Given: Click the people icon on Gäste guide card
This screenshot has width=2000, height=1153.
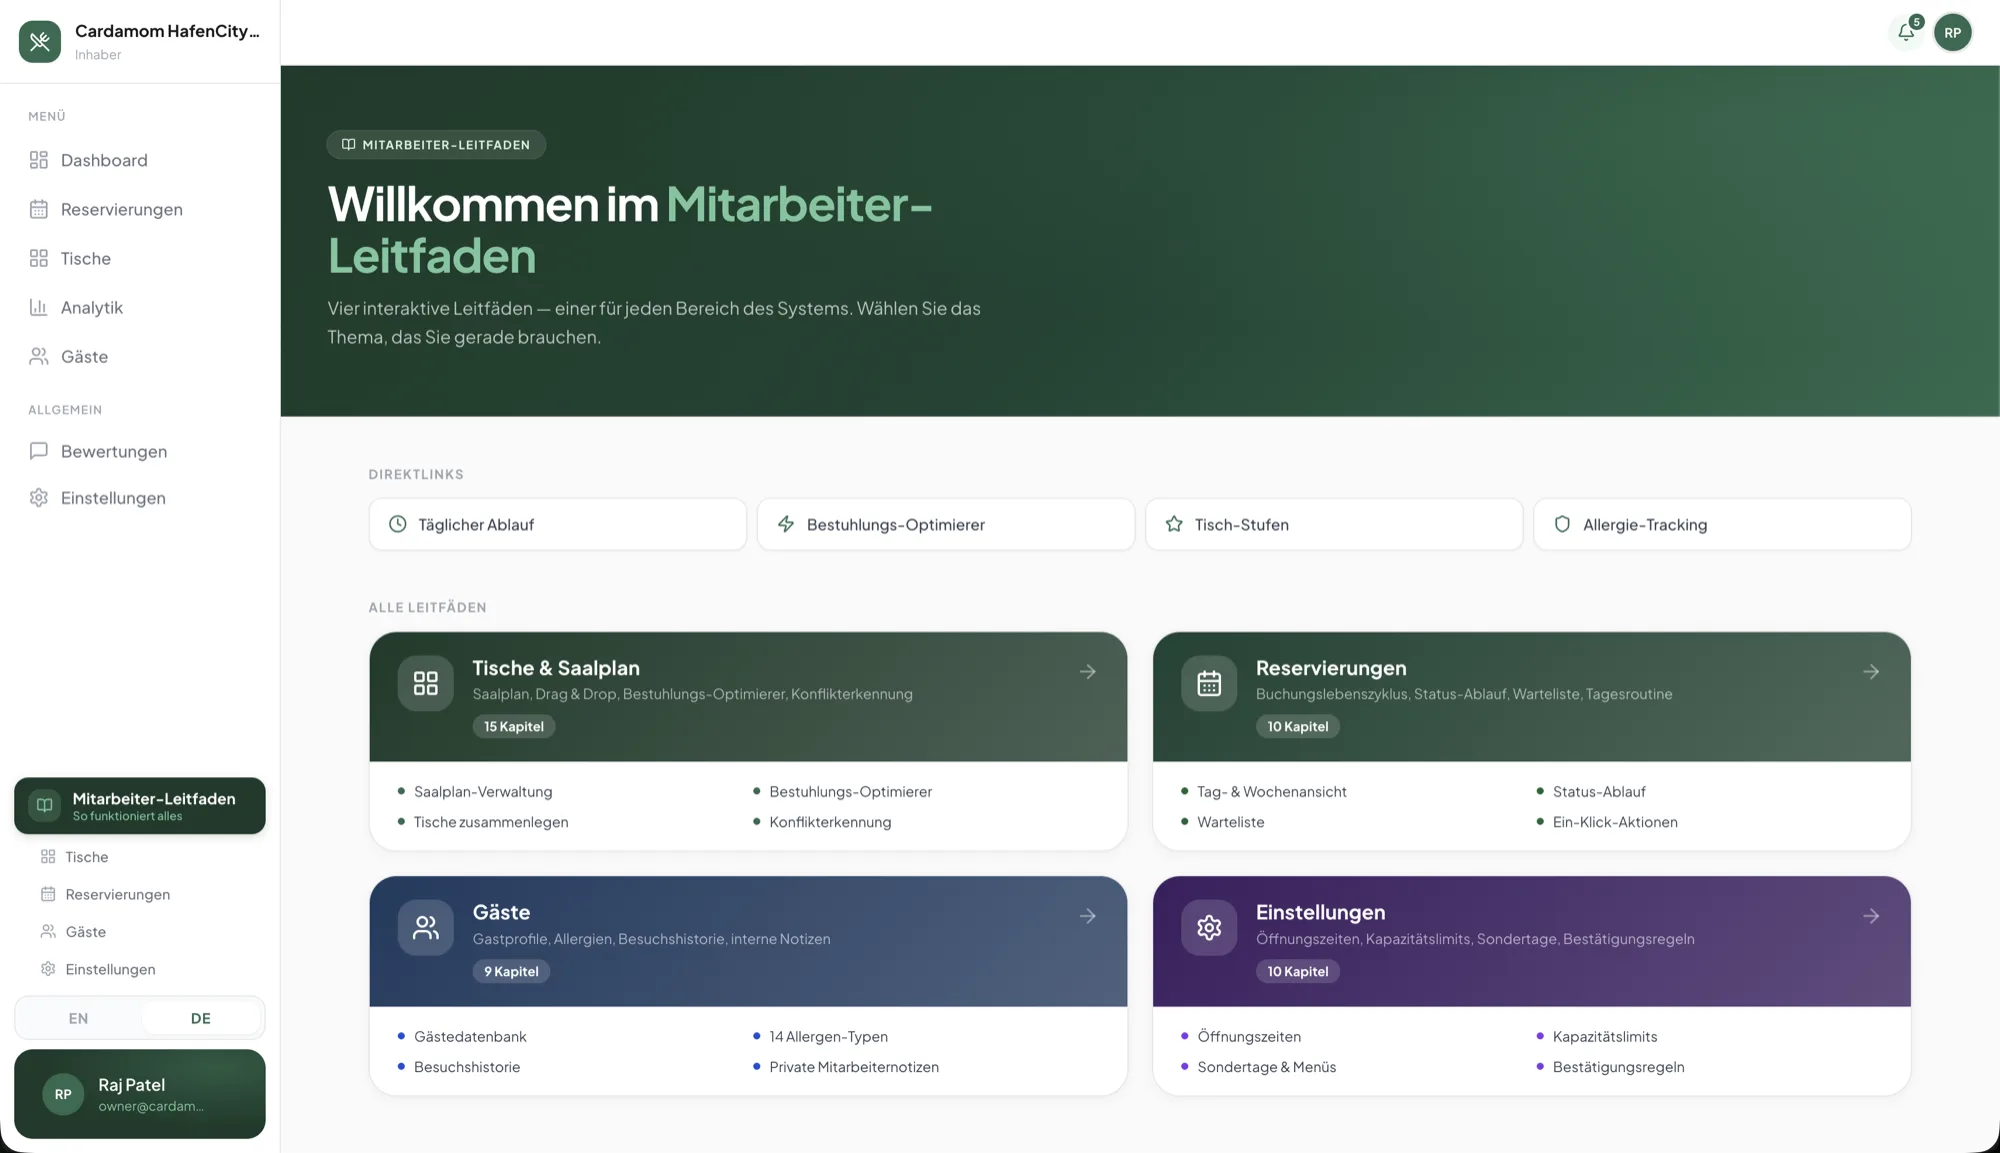Looking at the screenshot, I should coord(426,928).
